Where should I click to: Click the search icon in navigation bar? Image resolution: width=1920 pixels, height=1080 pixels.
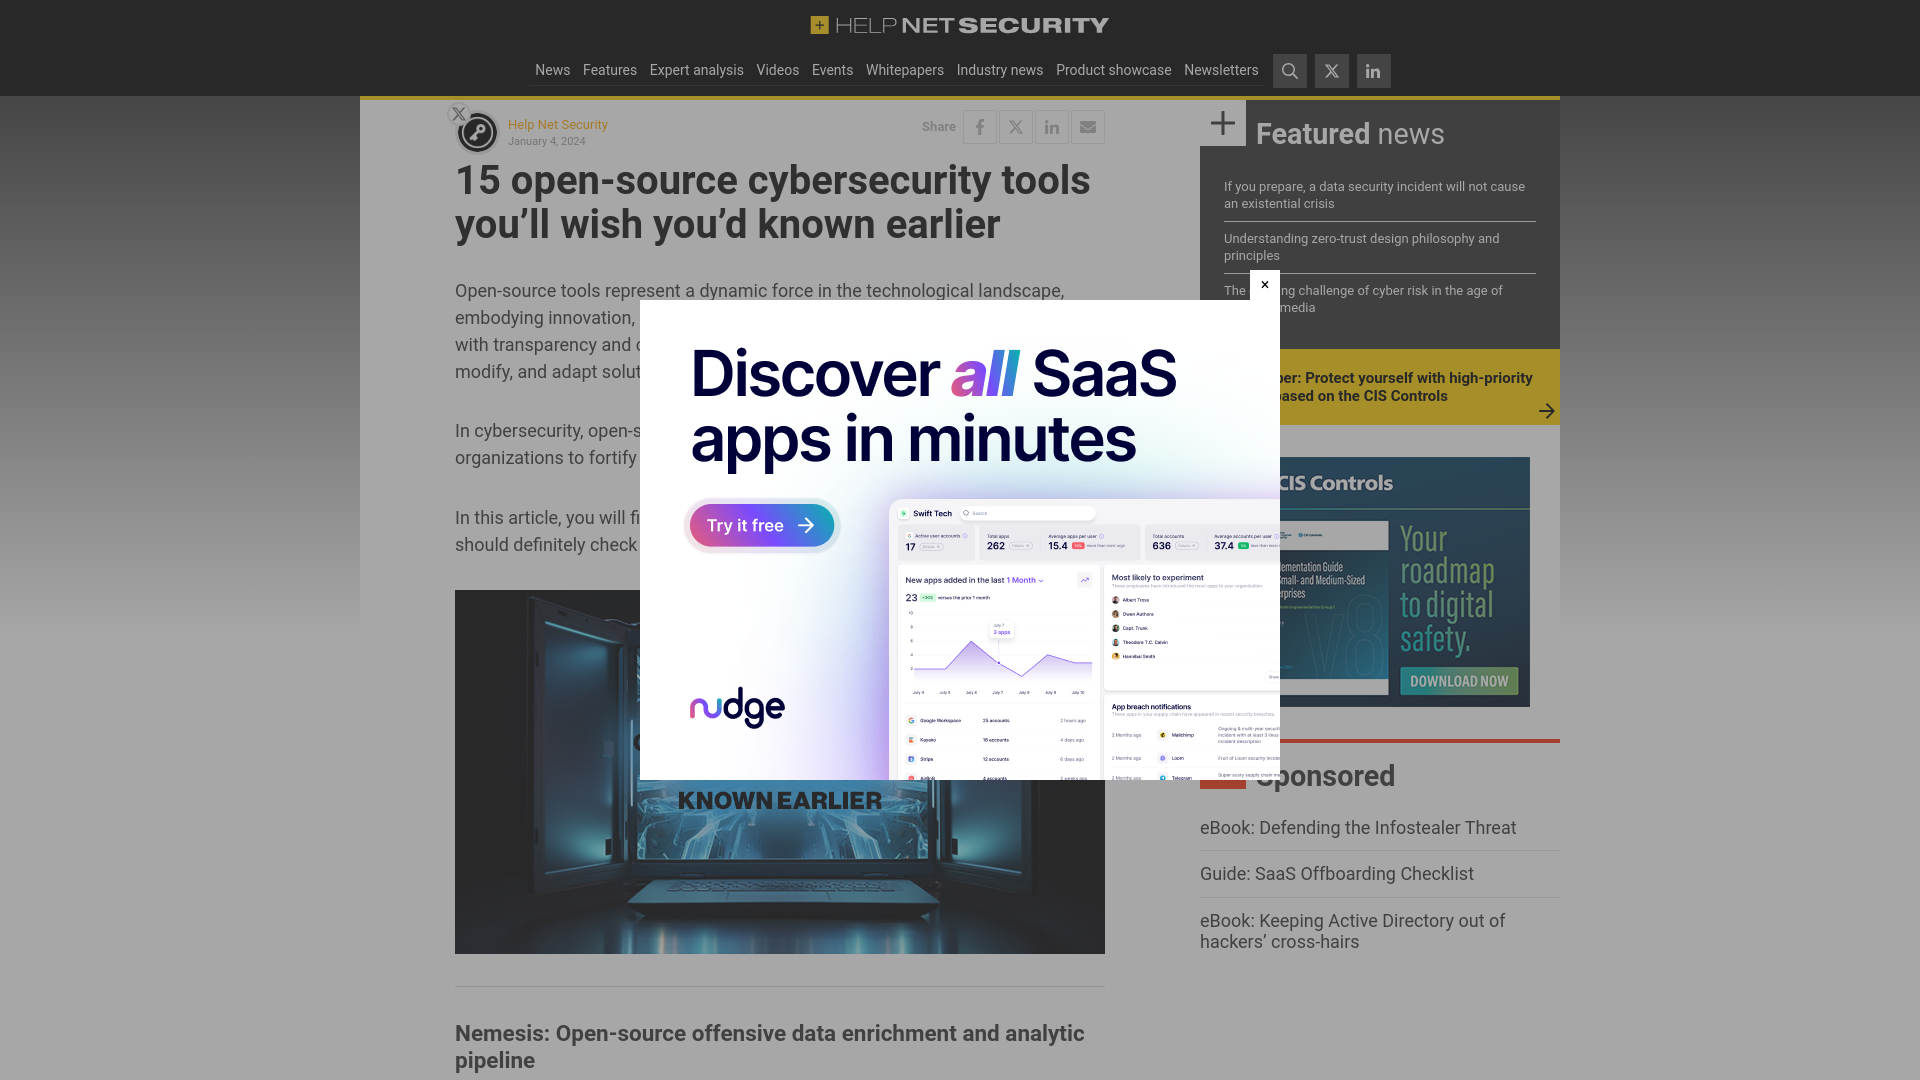click(1290, 71)
